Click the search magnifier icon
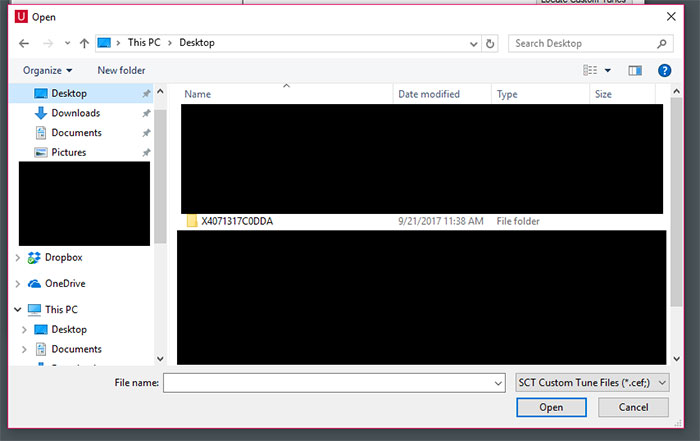Image resolution: width=700 pixels, height=441 pixels. coord(662,44)
